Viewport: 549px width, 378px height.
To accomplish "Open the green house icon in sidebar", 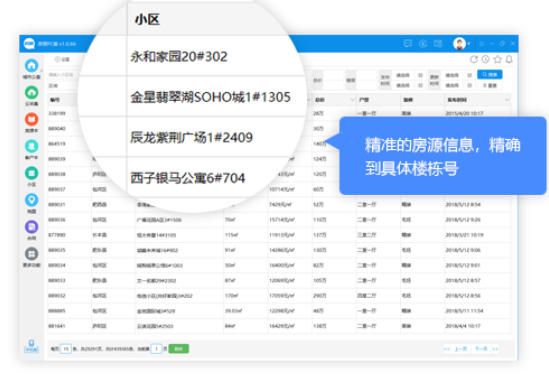I will point(32,92).
